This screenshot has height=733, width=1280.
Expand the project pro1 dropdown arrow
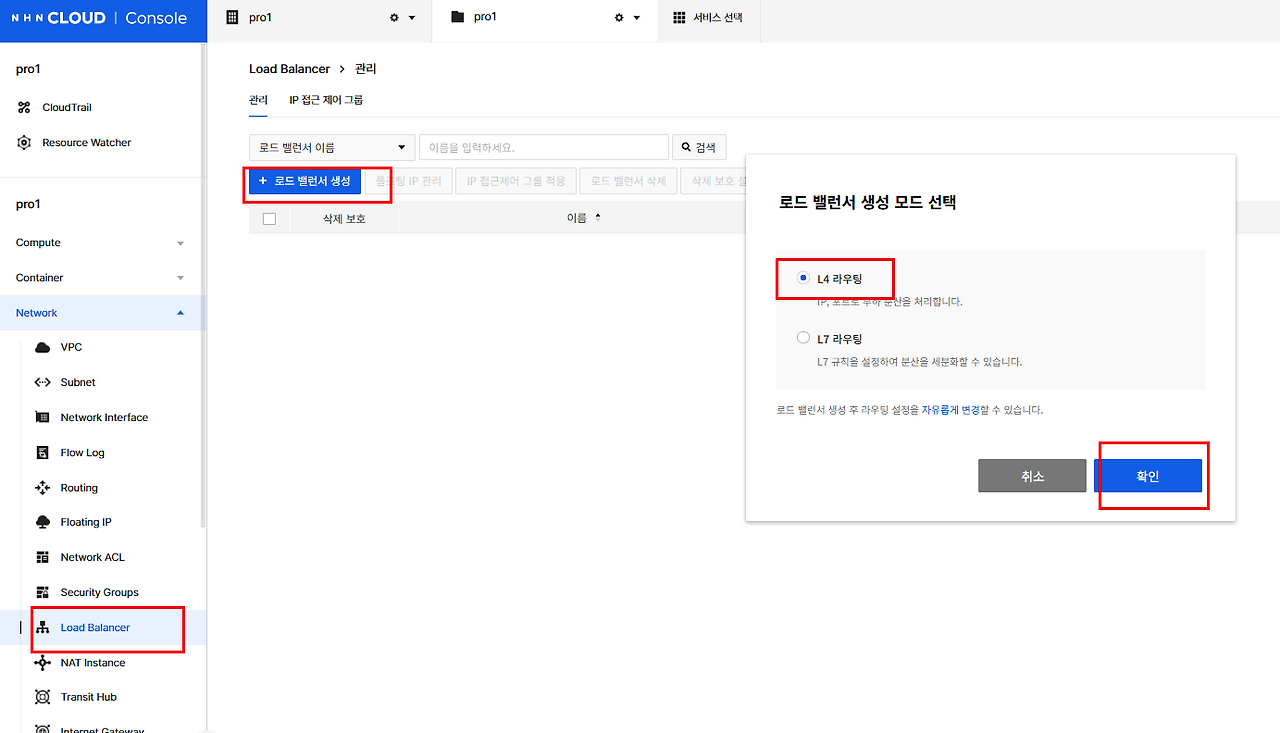point(637,18)
